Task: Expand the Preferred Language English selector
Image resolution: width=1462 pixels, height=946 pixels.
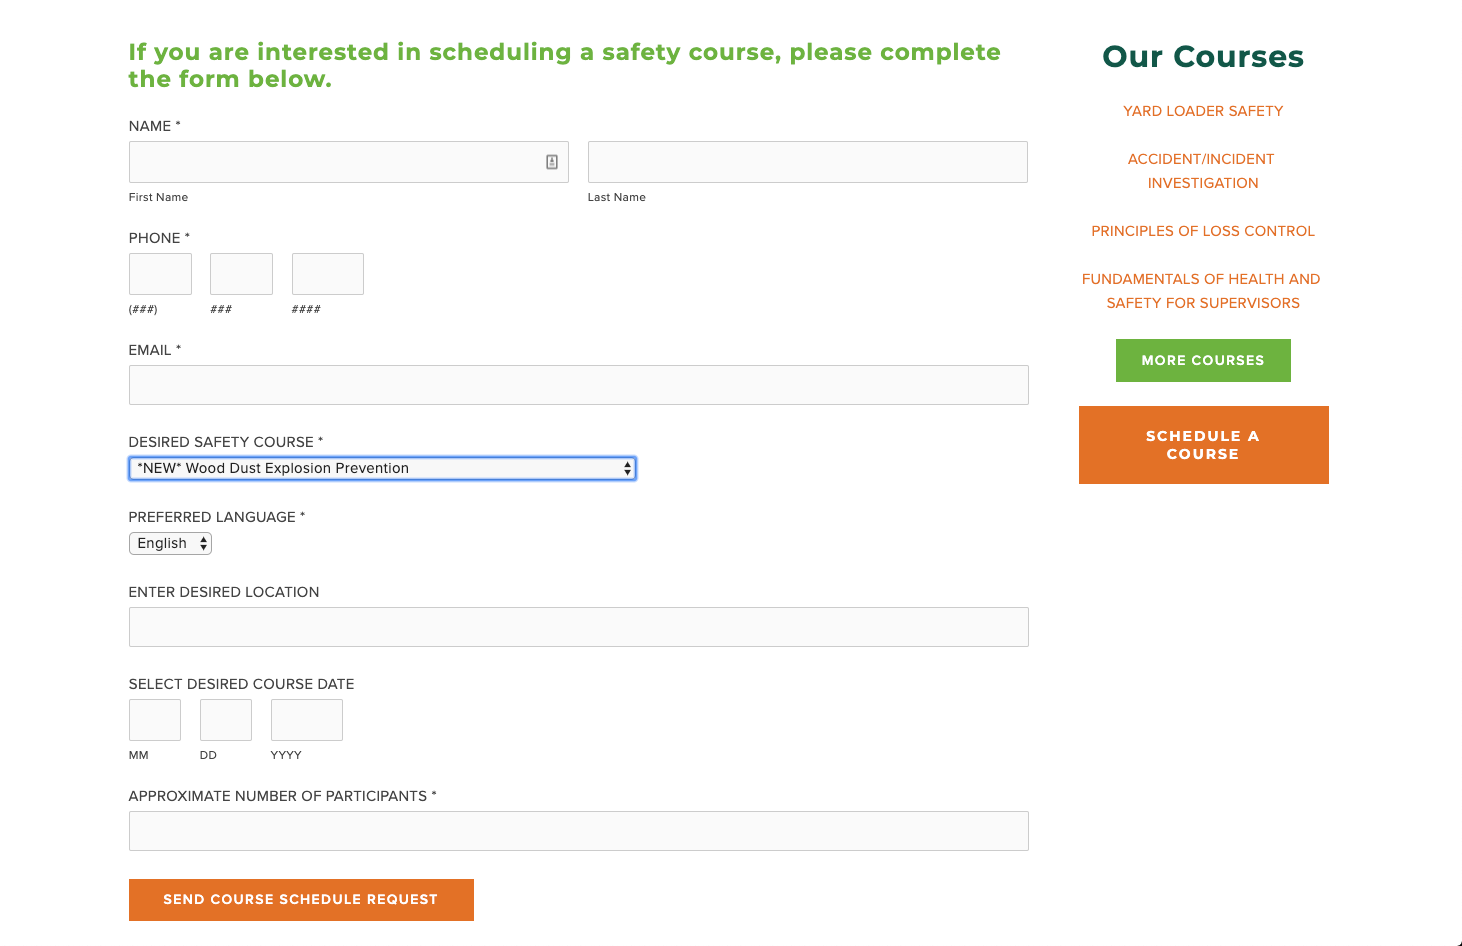Action: 170,543
